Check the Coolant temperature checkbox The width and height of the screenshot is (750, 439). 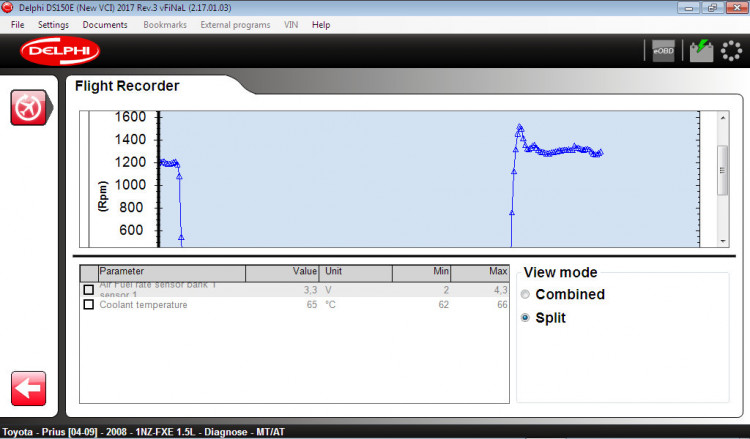point(89,305)
